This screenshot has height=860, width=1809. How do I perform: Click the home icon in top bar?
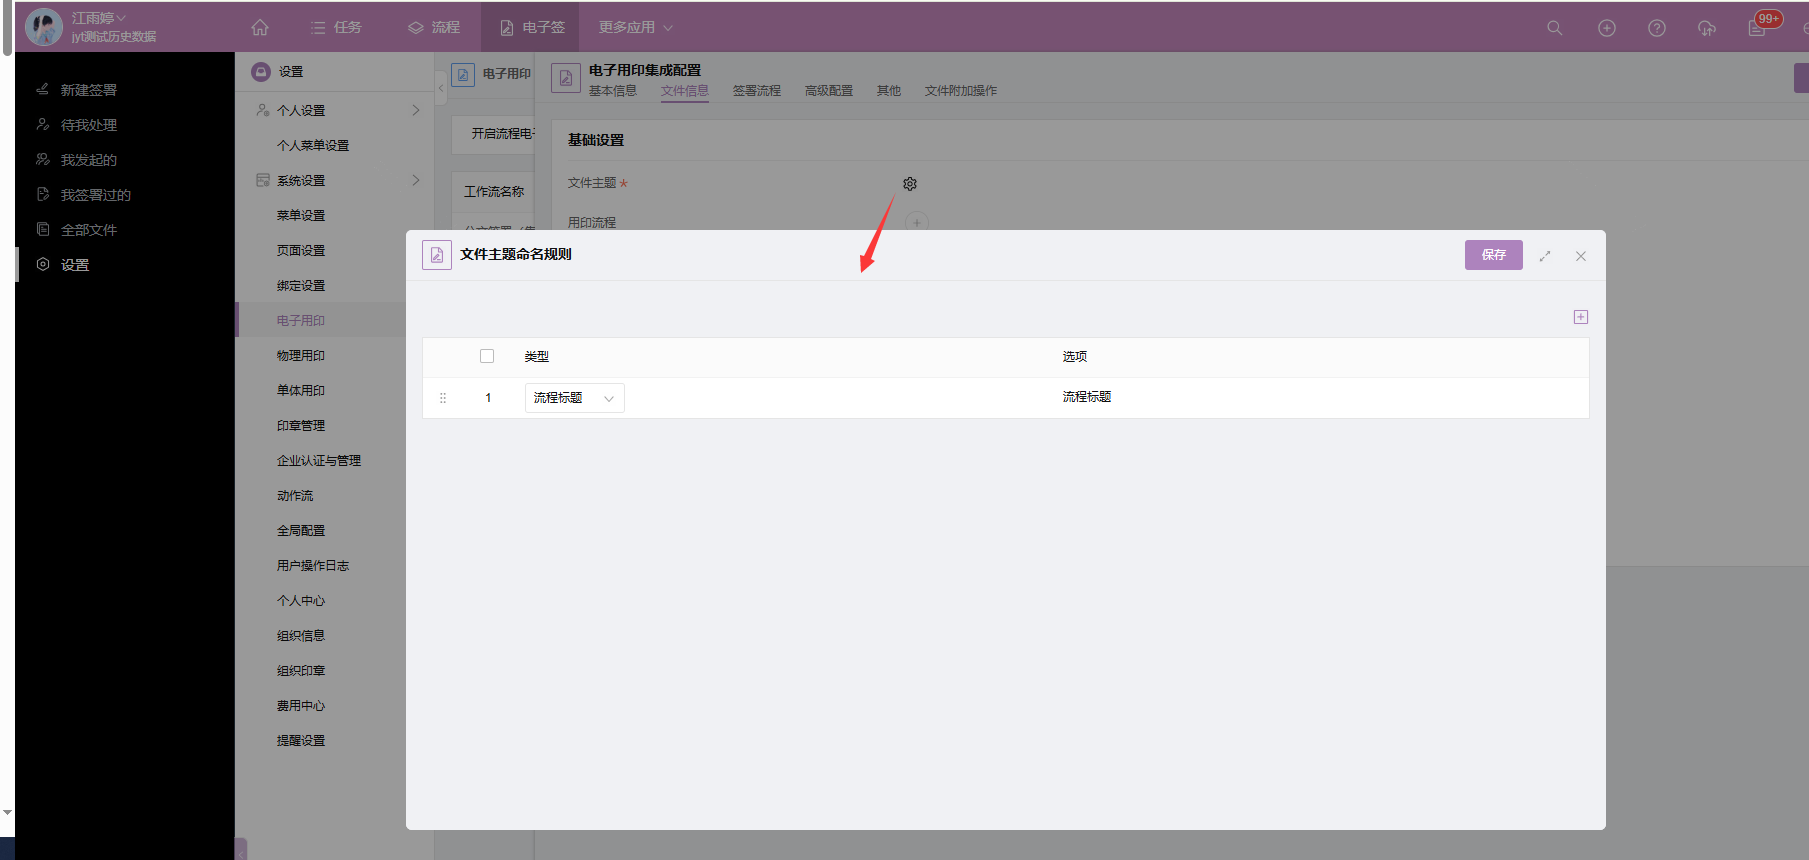(260, 28)
